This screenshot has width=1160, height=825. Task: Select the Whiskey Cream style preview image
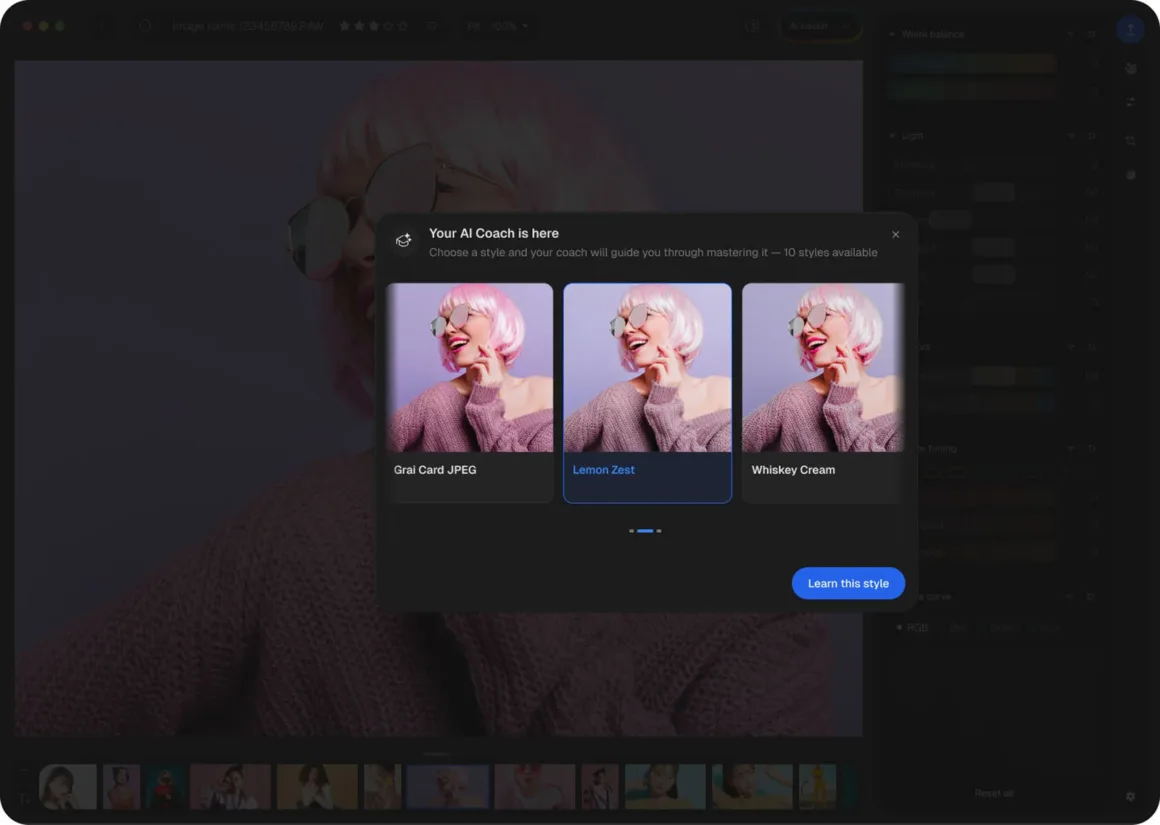click(x=823, y=368)
